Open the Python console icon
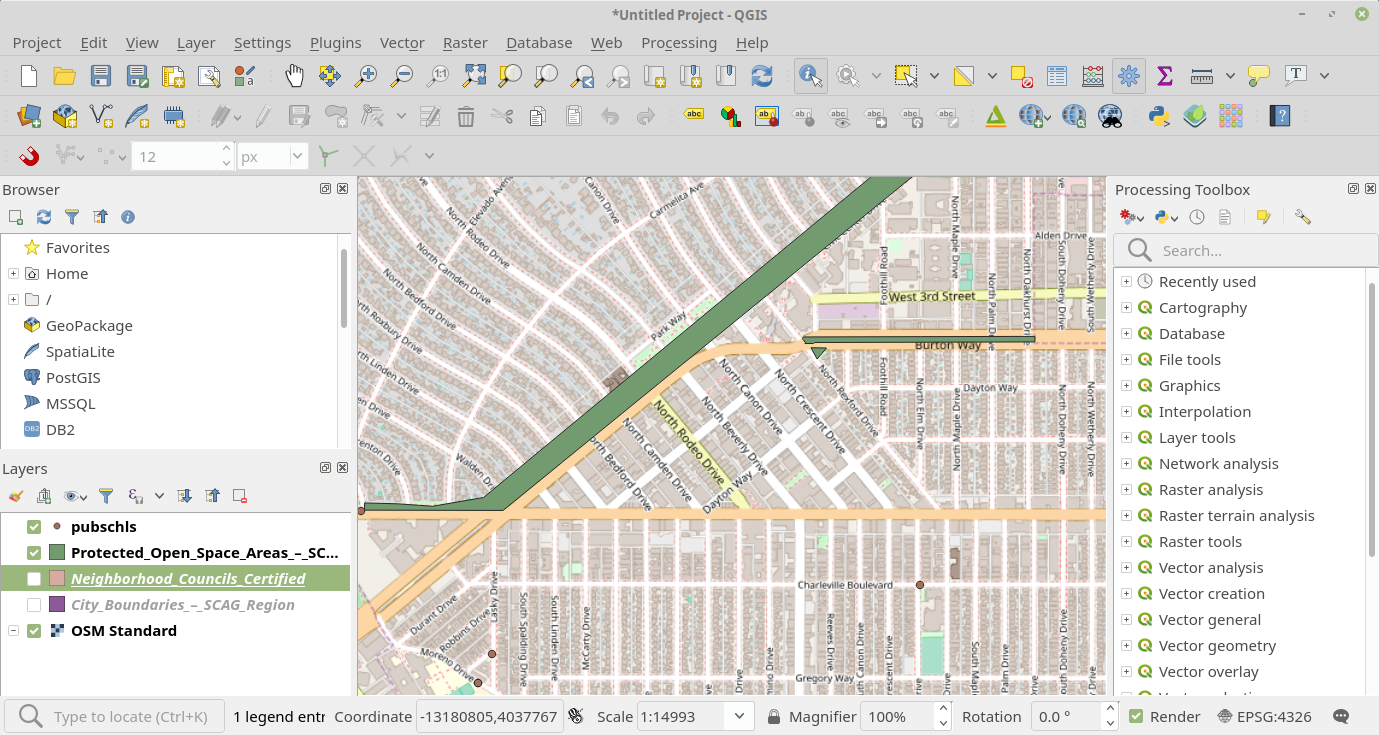This screenshot has height=735, width=1379. click(x=1159, y=116)
